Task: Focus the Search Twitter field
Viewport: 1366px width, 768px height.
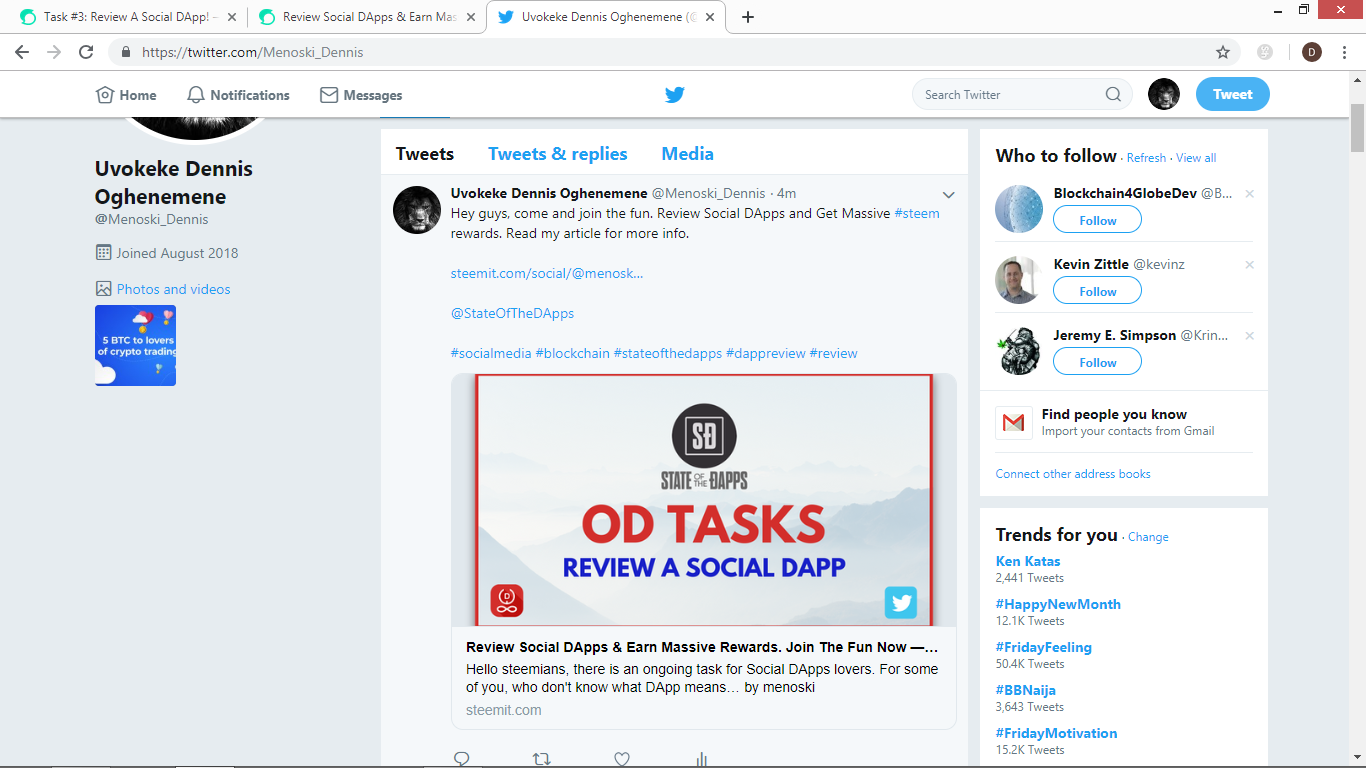Action: [1022, 95]
